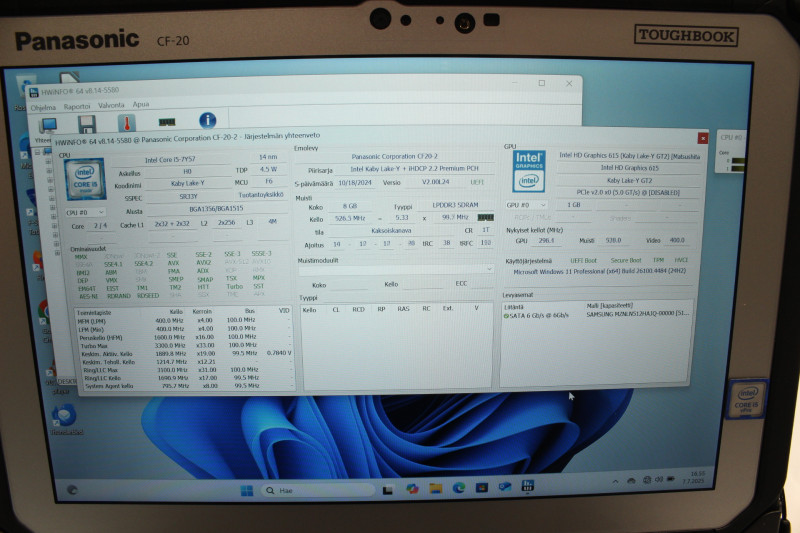Click the floppy disk Save Report icon
The height and width of the screenshot is (533, 800).
pyautogui.click(x=87, y=124)
